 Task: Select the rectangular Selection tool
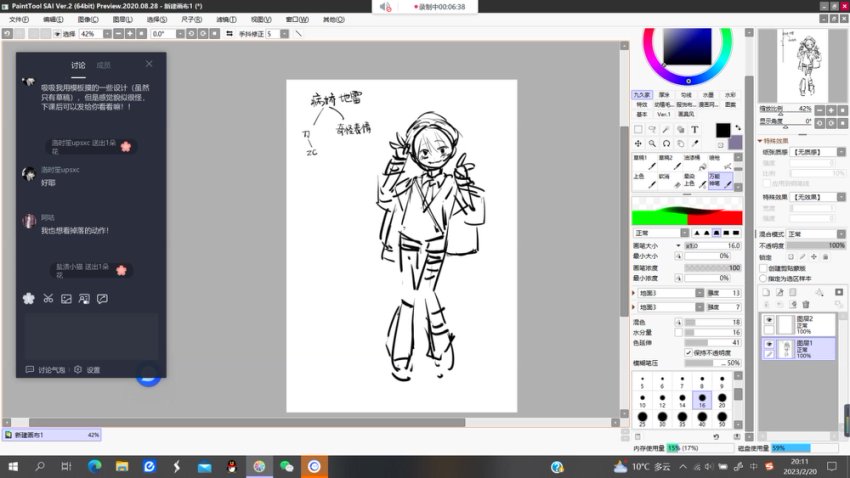(x=638, y=129)
